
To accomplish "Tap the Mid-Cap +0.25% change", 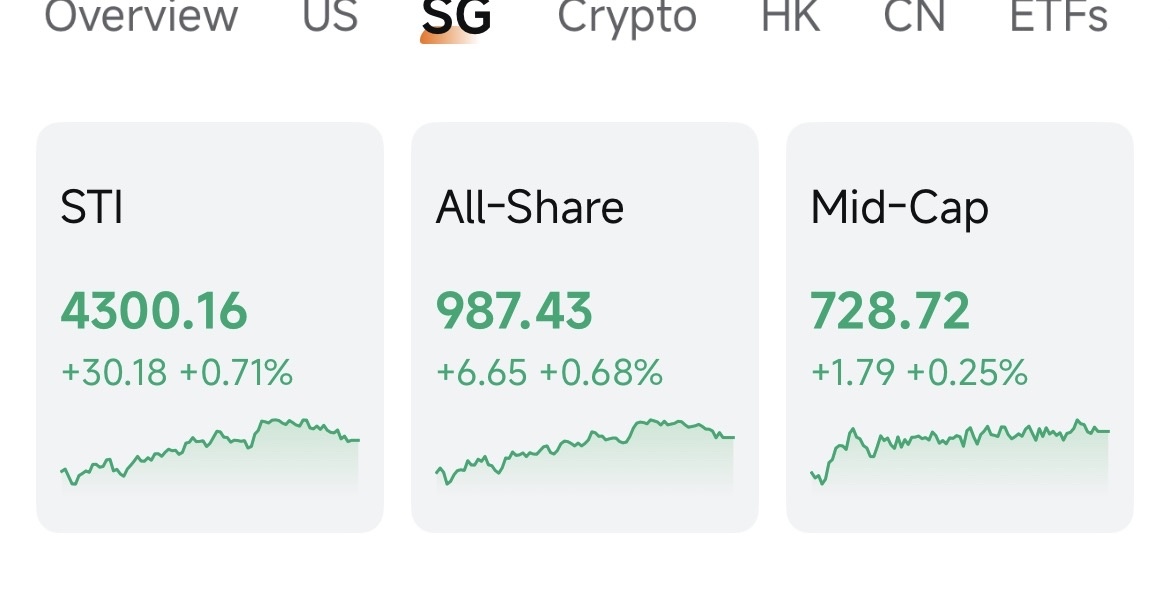I will pyautogui.click(x=967, y=373).
